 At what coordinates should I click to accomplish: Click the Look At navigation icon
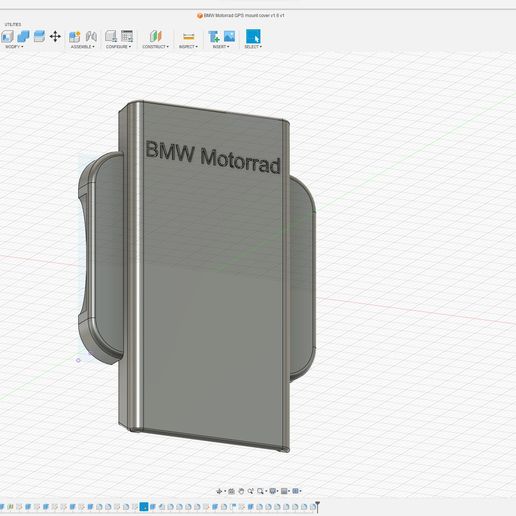(231, 491)
